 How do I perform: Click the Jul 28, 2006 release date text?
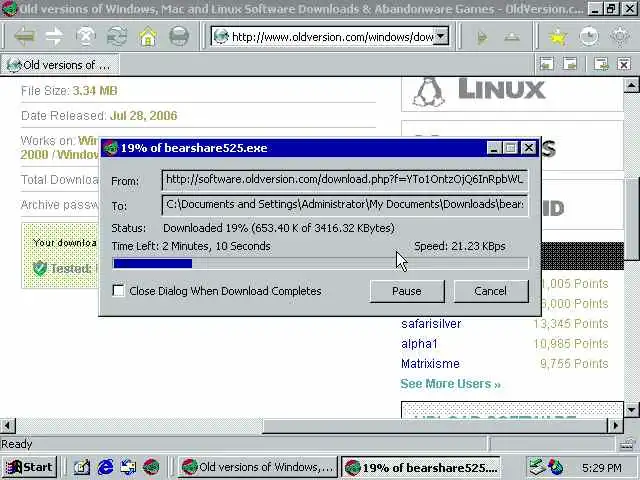tap(144, 116)
